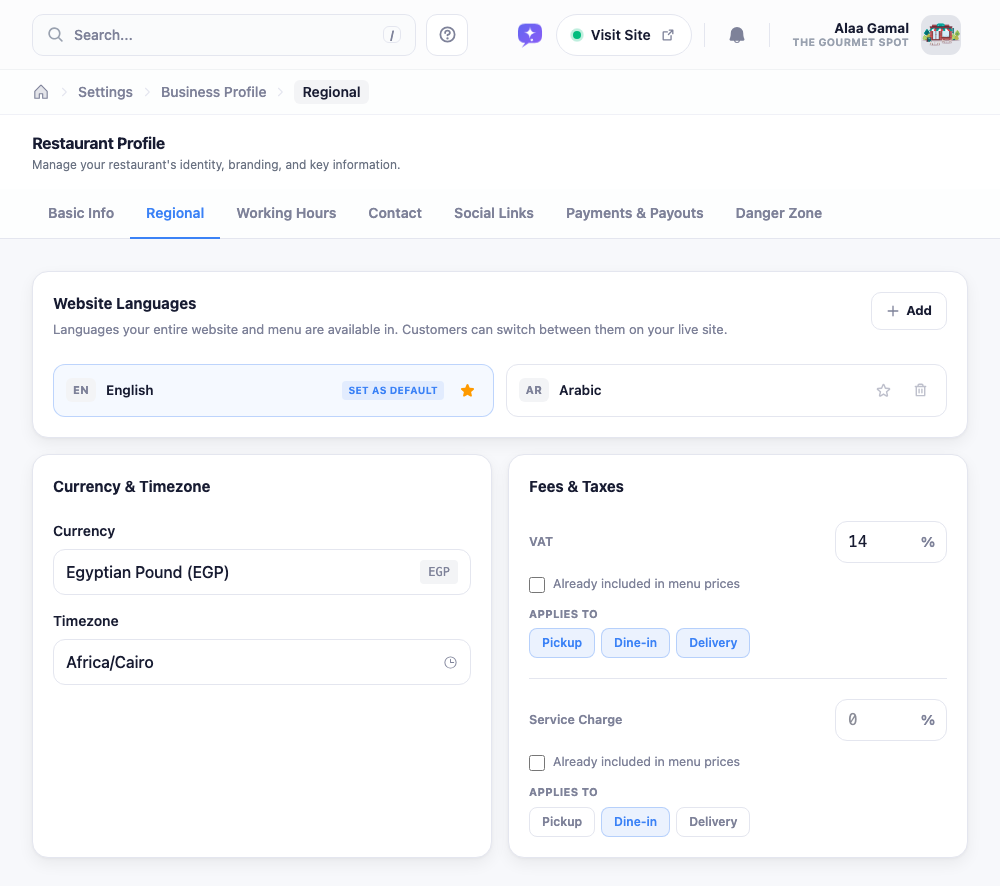This screenshot has height=886, width=1000.
Task: Delete Arabic language with trash icon
Action: [x=920, y=390]
